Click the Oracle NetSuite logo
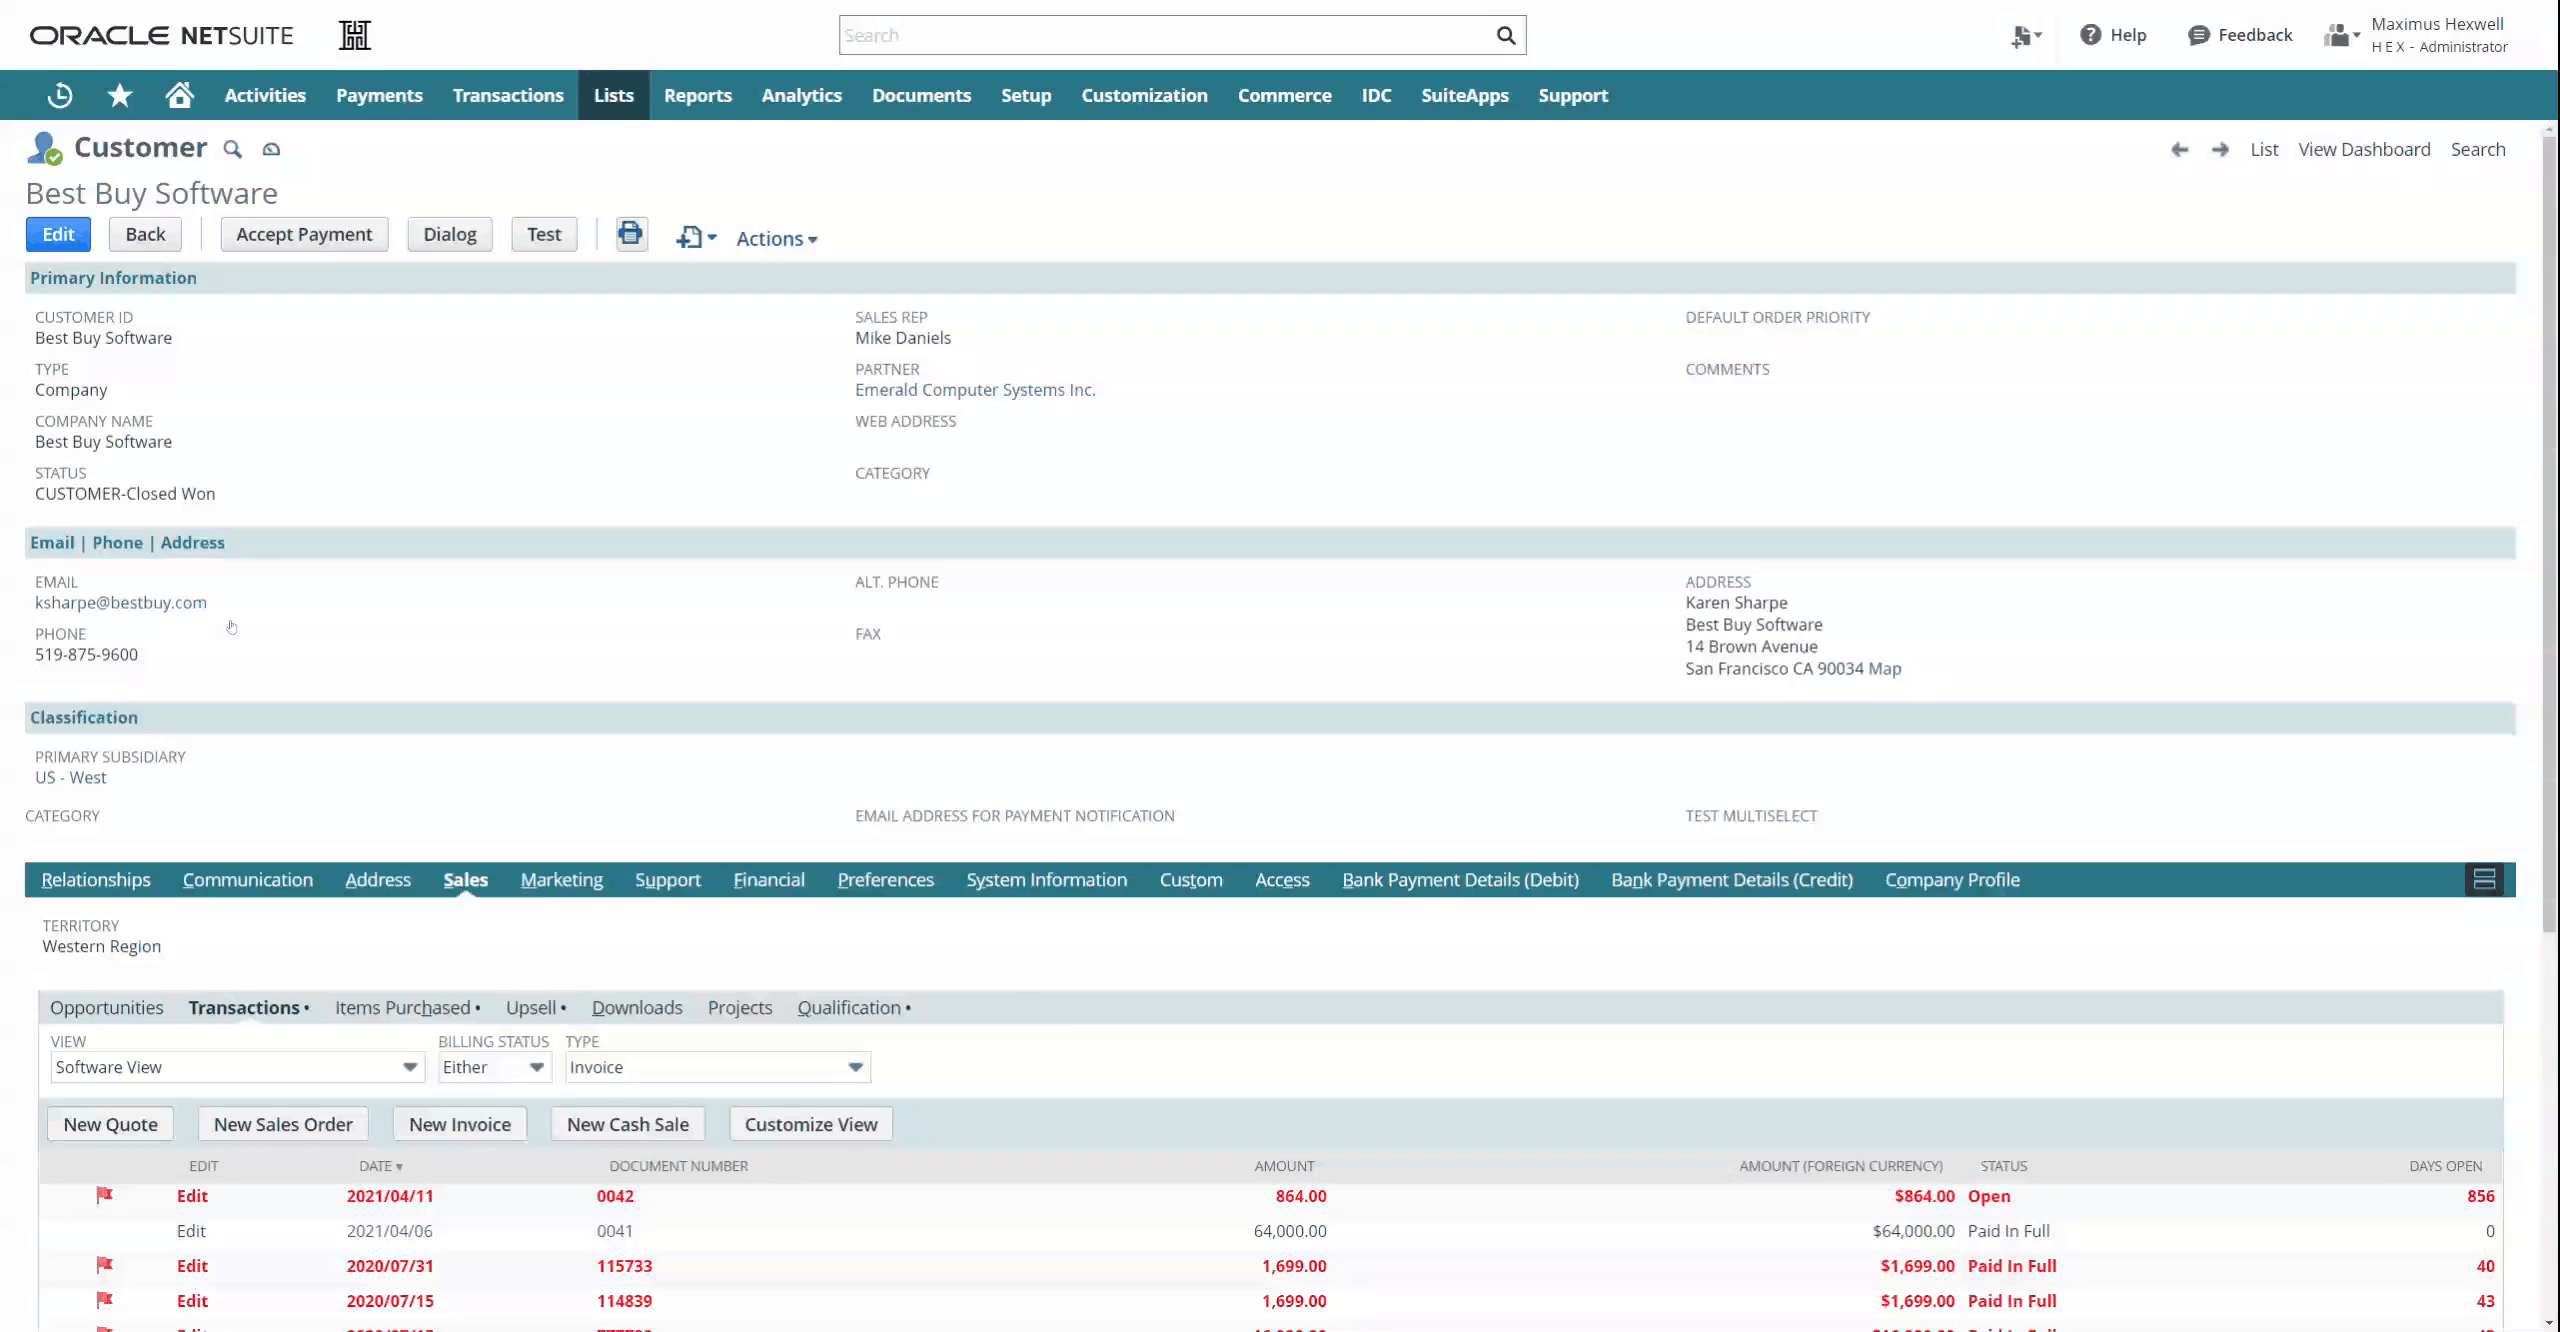 pyautogui.click(x=162, y=36)
